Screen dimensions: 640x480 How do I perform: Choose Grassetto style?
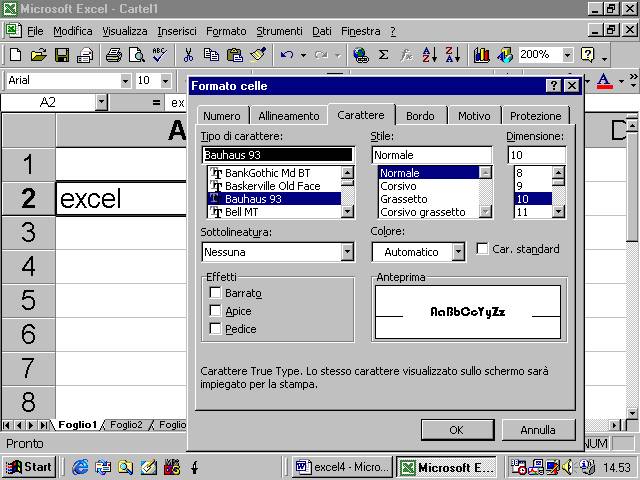click(x=429, y=199)
